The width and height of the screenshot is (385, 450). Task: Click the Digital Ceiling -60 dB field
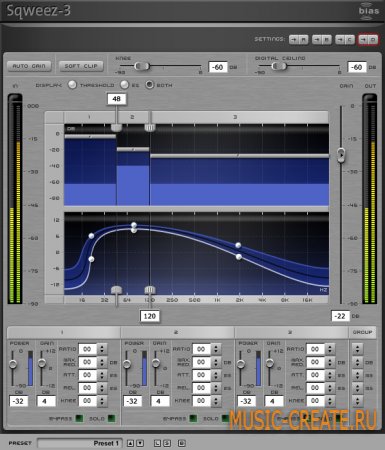coord(357,67)
